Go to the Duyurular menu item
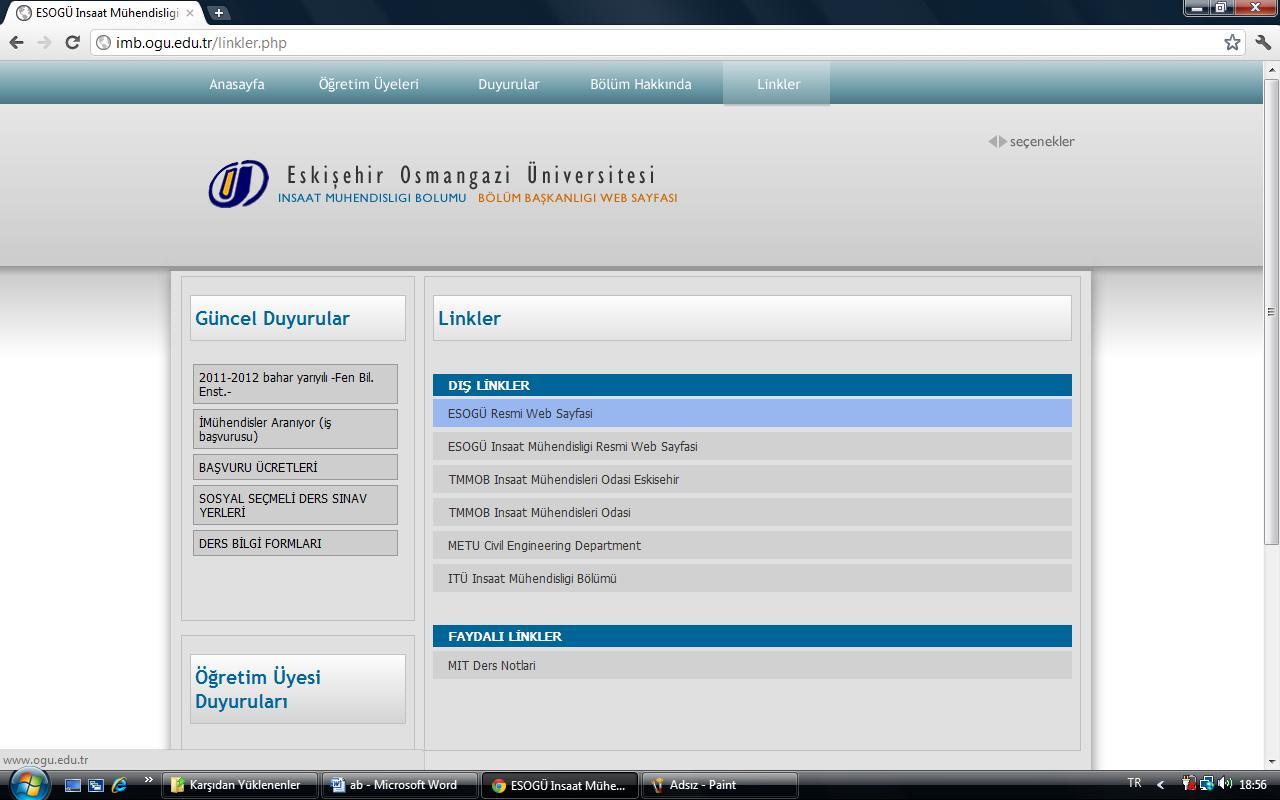Screen dimensions: 1280x800 tap(509, 84)
